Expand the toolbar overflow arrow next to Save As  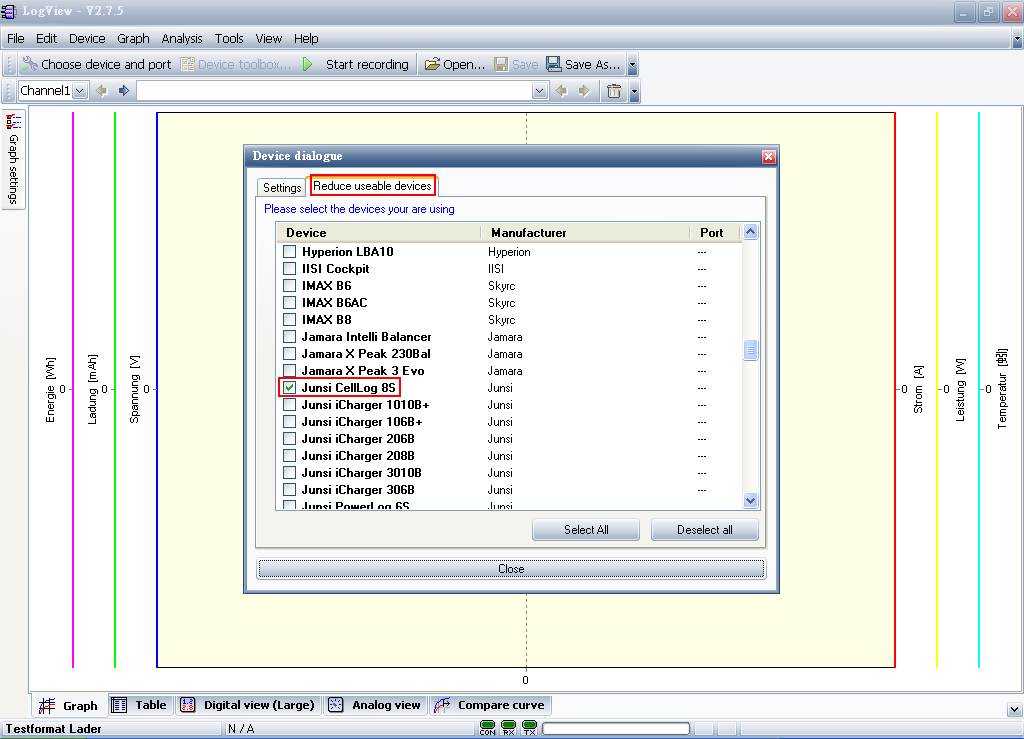[x=632, y=64]
